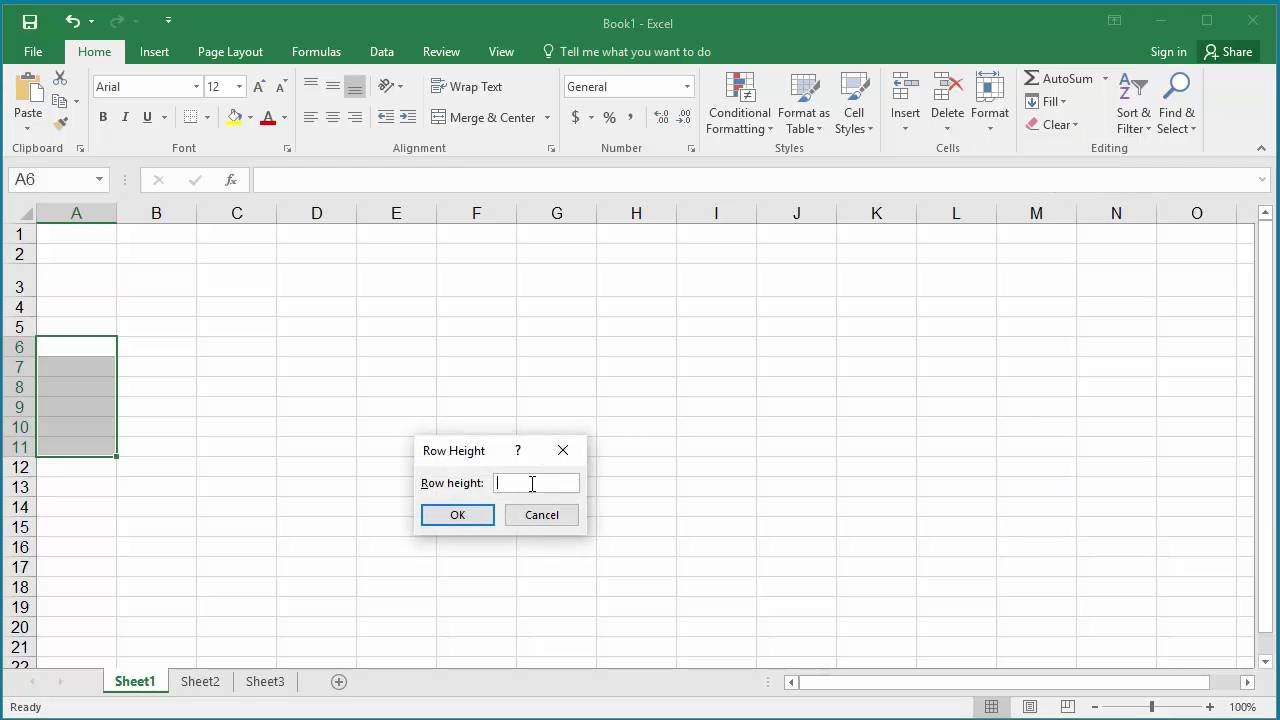Click the Decrease Indent icon

click(x=386, y=117)
